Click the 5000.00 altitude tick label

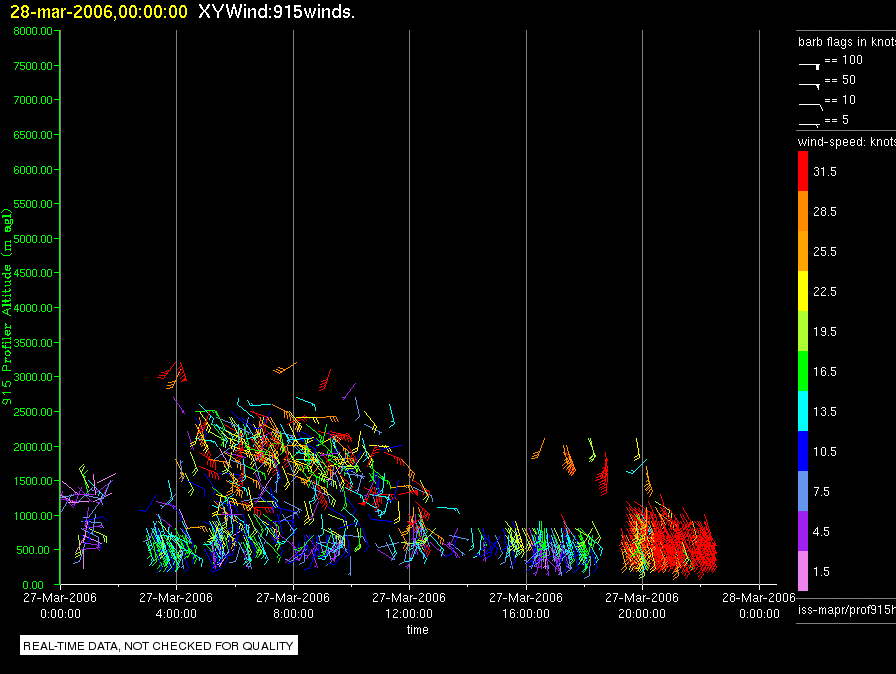point(33,239)
